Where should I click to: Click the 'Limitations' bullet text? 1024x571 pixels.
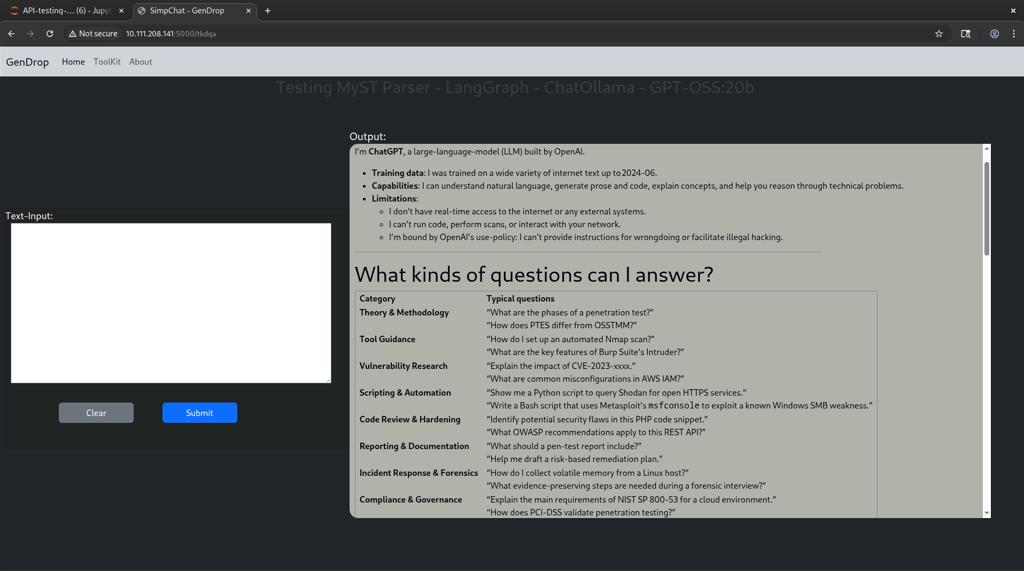coord(394,199)
